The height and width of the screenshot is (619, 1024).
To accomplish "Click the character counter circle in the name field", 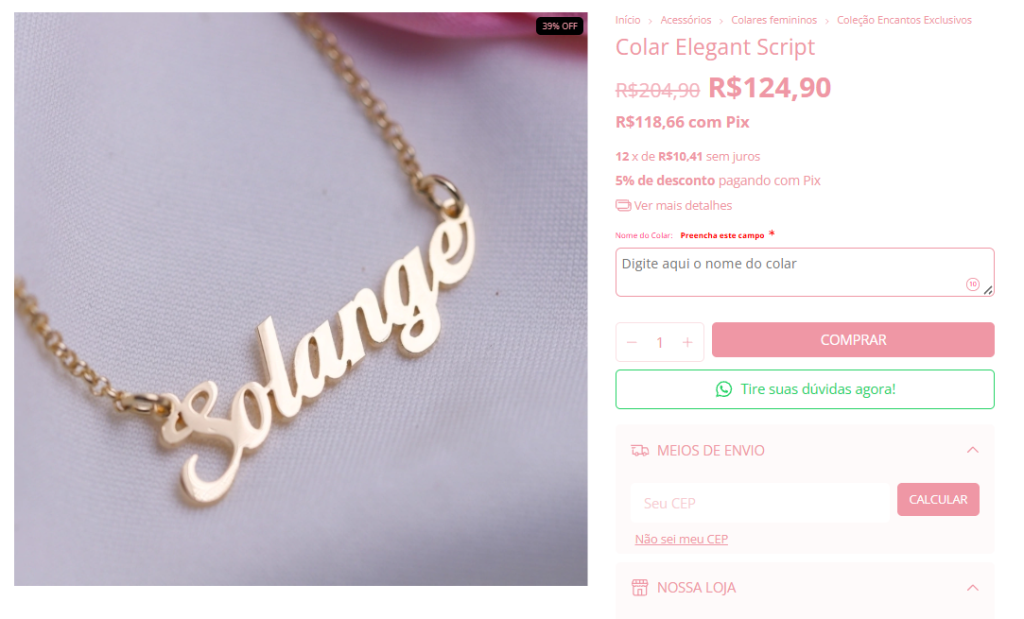I will pos(973,284).
